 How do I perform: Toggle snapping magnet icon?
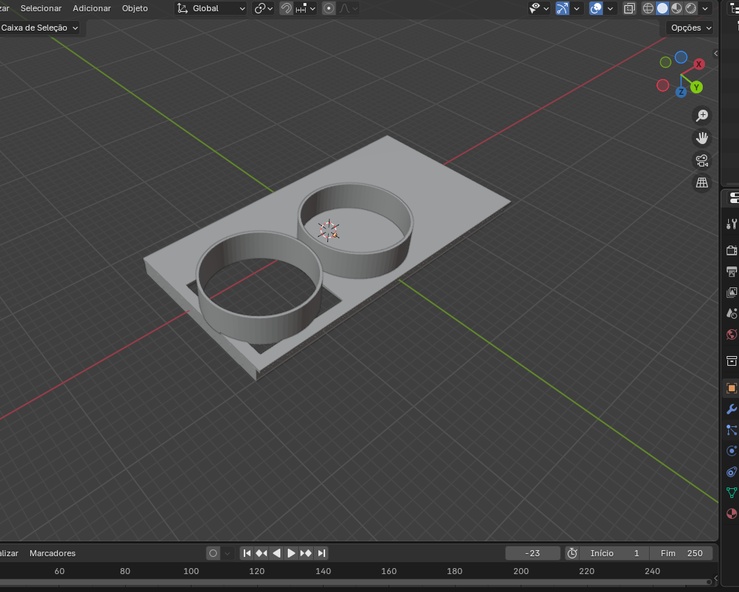pyautogui.click(x=286, y=8)
